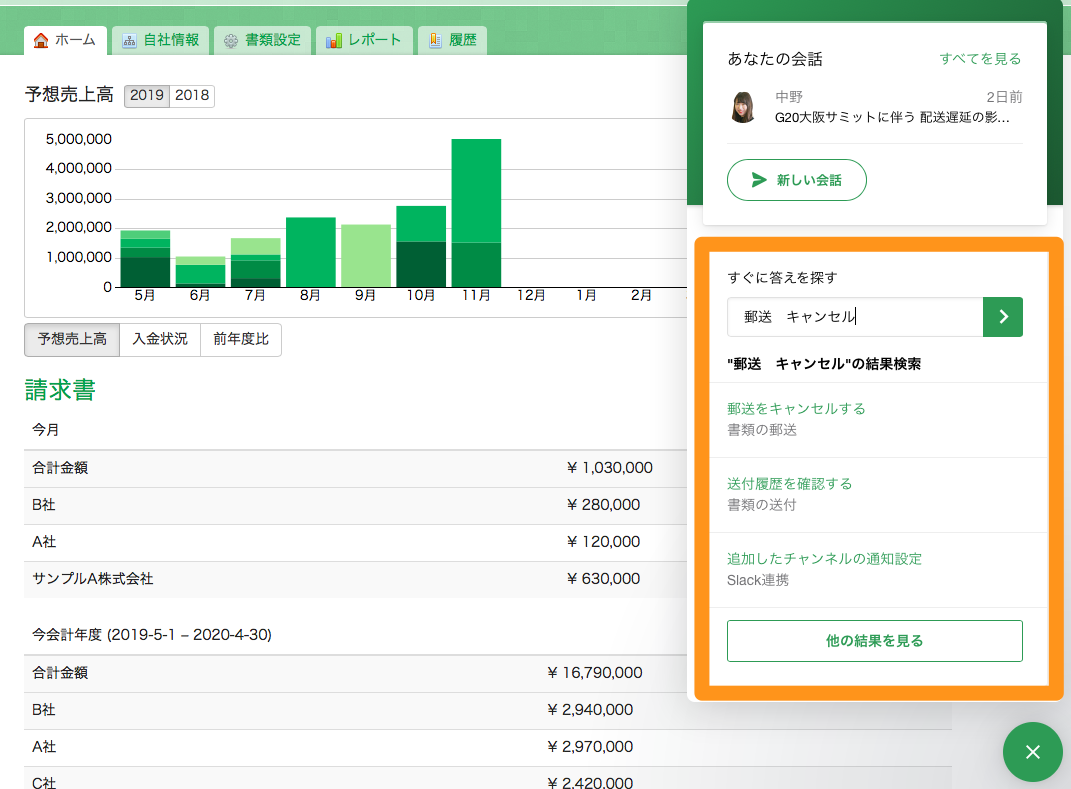
Task: Click the 自社情報 organization icon
Action: pos(129,41)
